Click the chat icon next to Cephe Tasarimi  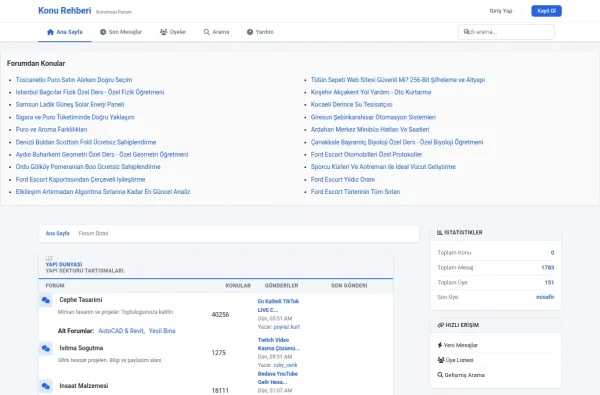(x=46, y=300)
